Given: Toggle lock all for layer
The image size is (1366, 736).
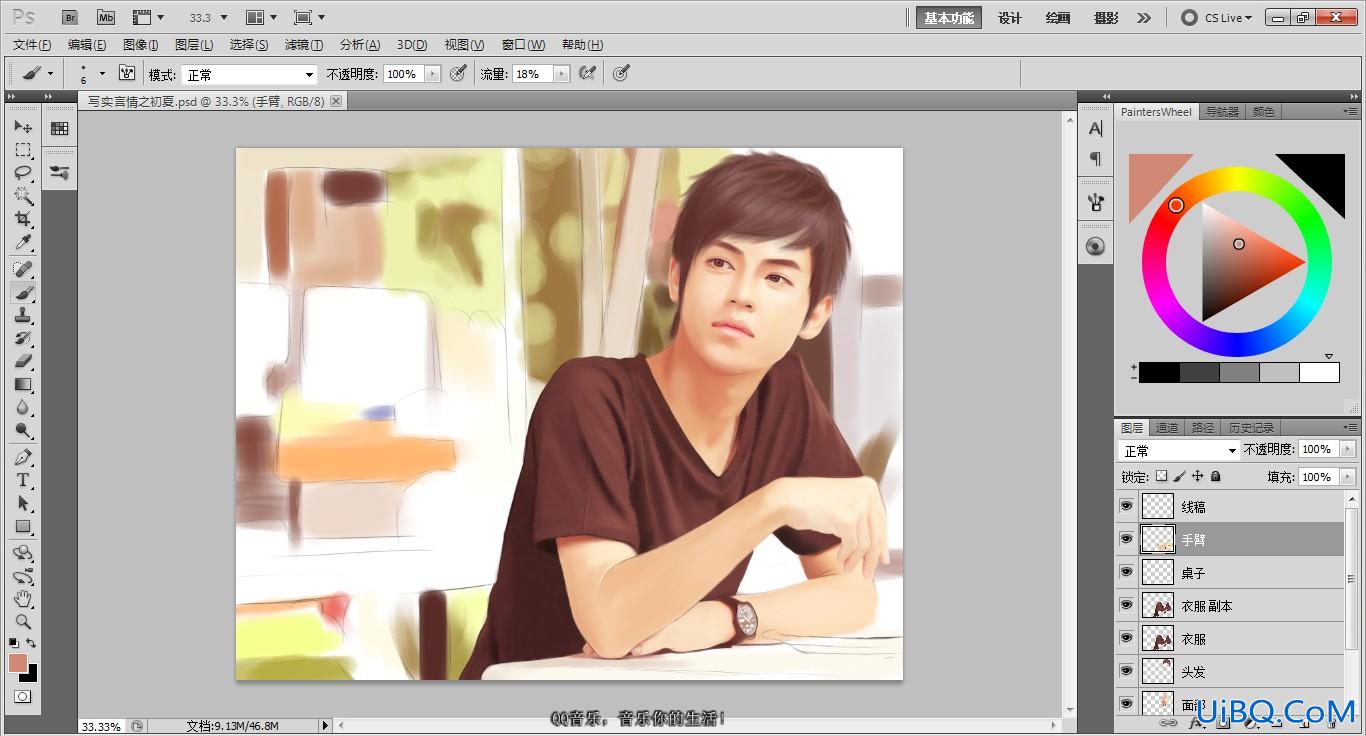Looking at the screenshot, I should point(1216,477).
